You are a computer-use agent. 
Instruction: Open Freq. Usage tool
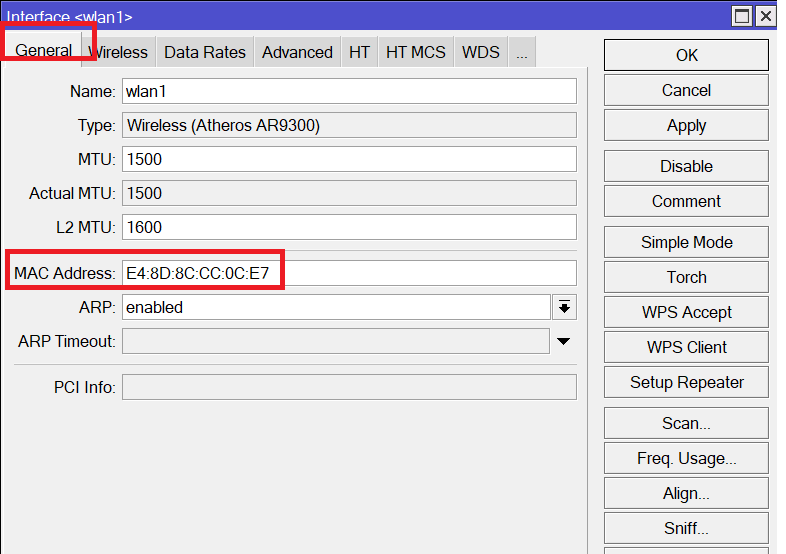point(686,458)
